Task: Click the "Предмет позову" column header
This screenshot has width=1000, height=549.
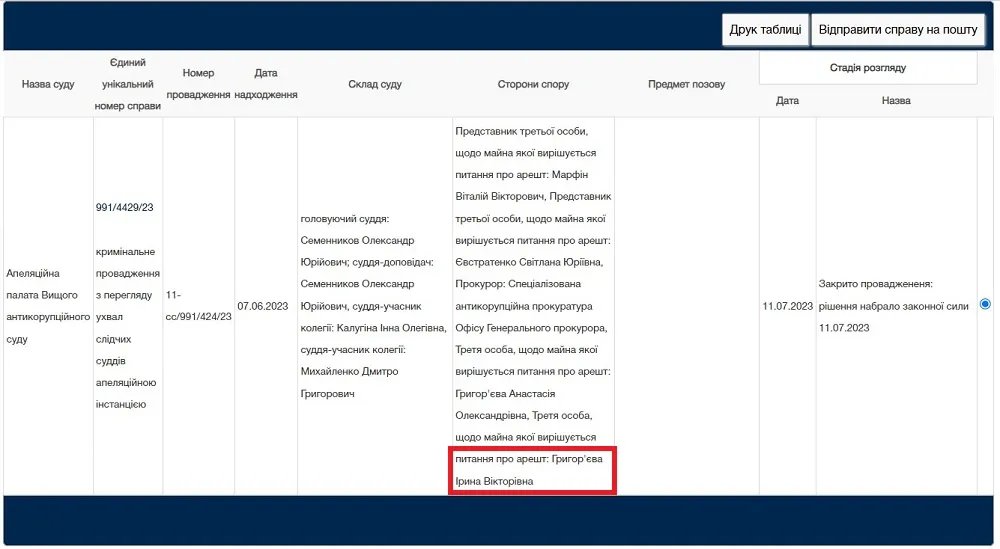Action: [x=686, y=84]
